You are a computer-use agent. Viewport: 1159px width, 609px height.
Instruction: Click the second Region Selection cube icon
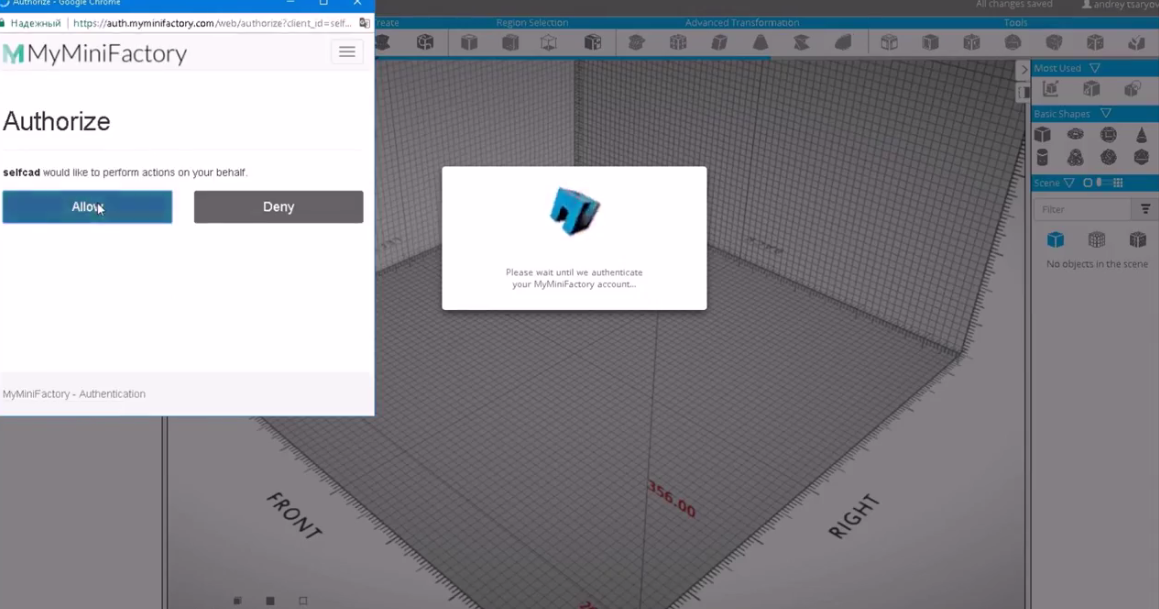pyautogui.click(x=510, y=42)
